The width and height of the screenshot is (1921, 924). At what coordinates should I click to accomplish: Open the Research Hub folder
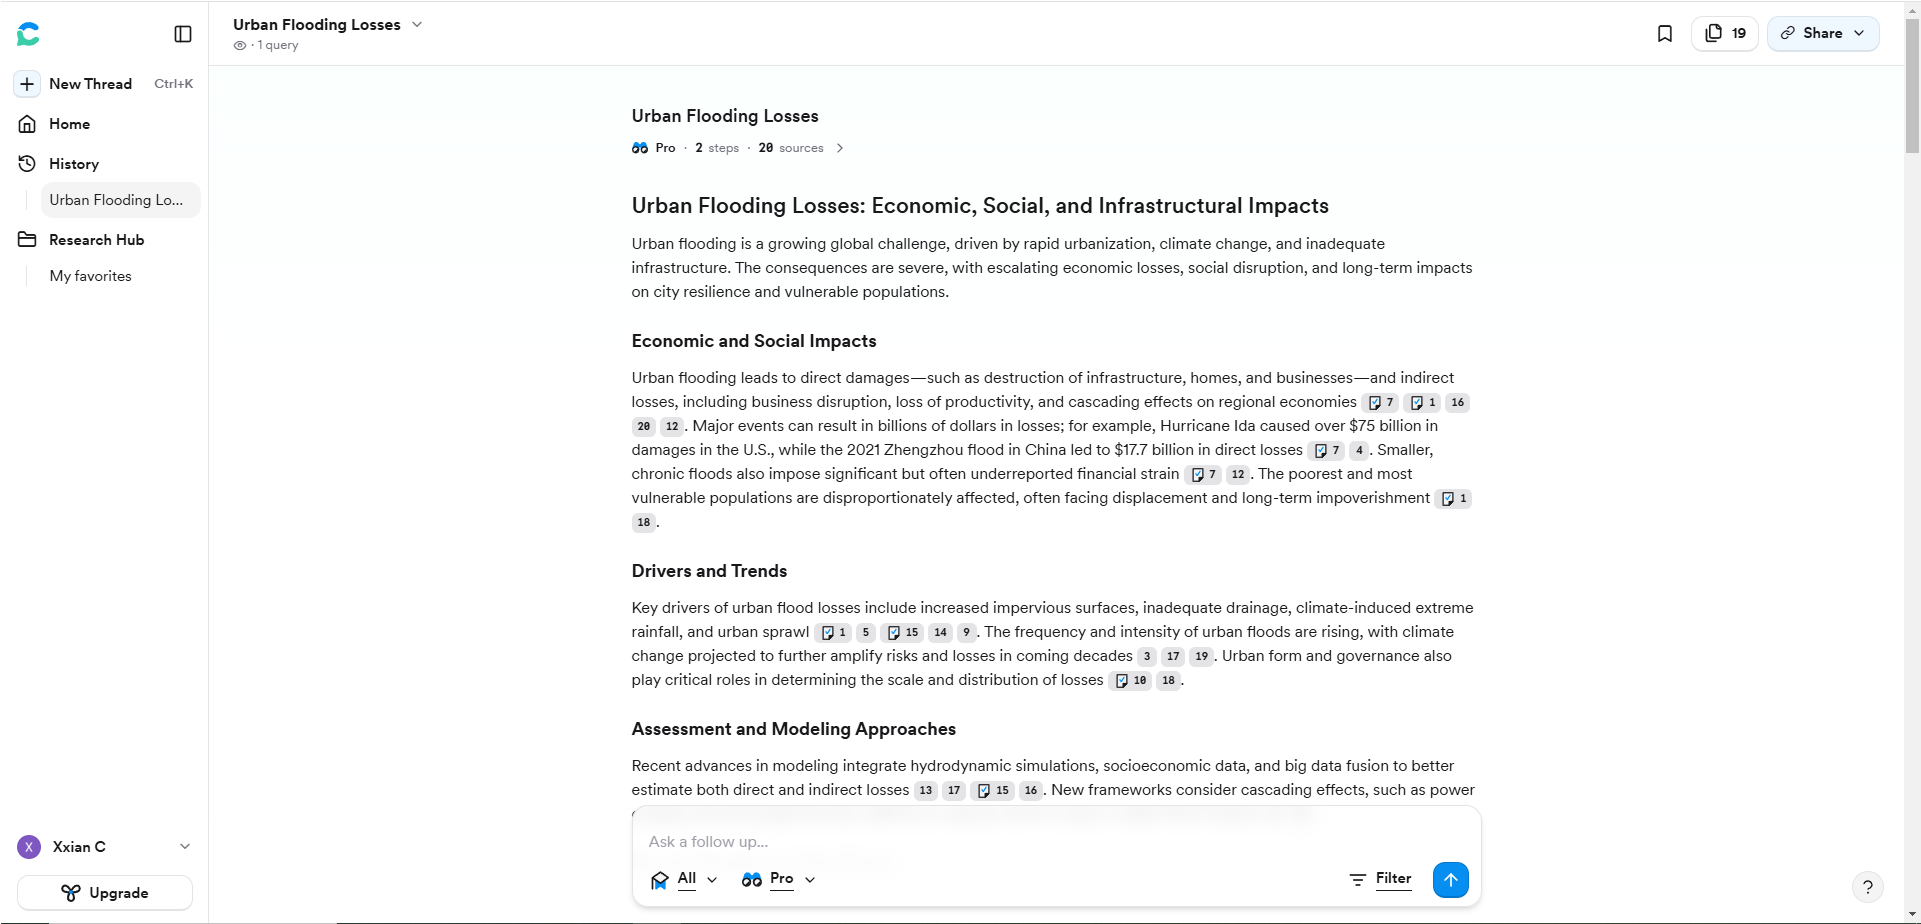[97, 239]
